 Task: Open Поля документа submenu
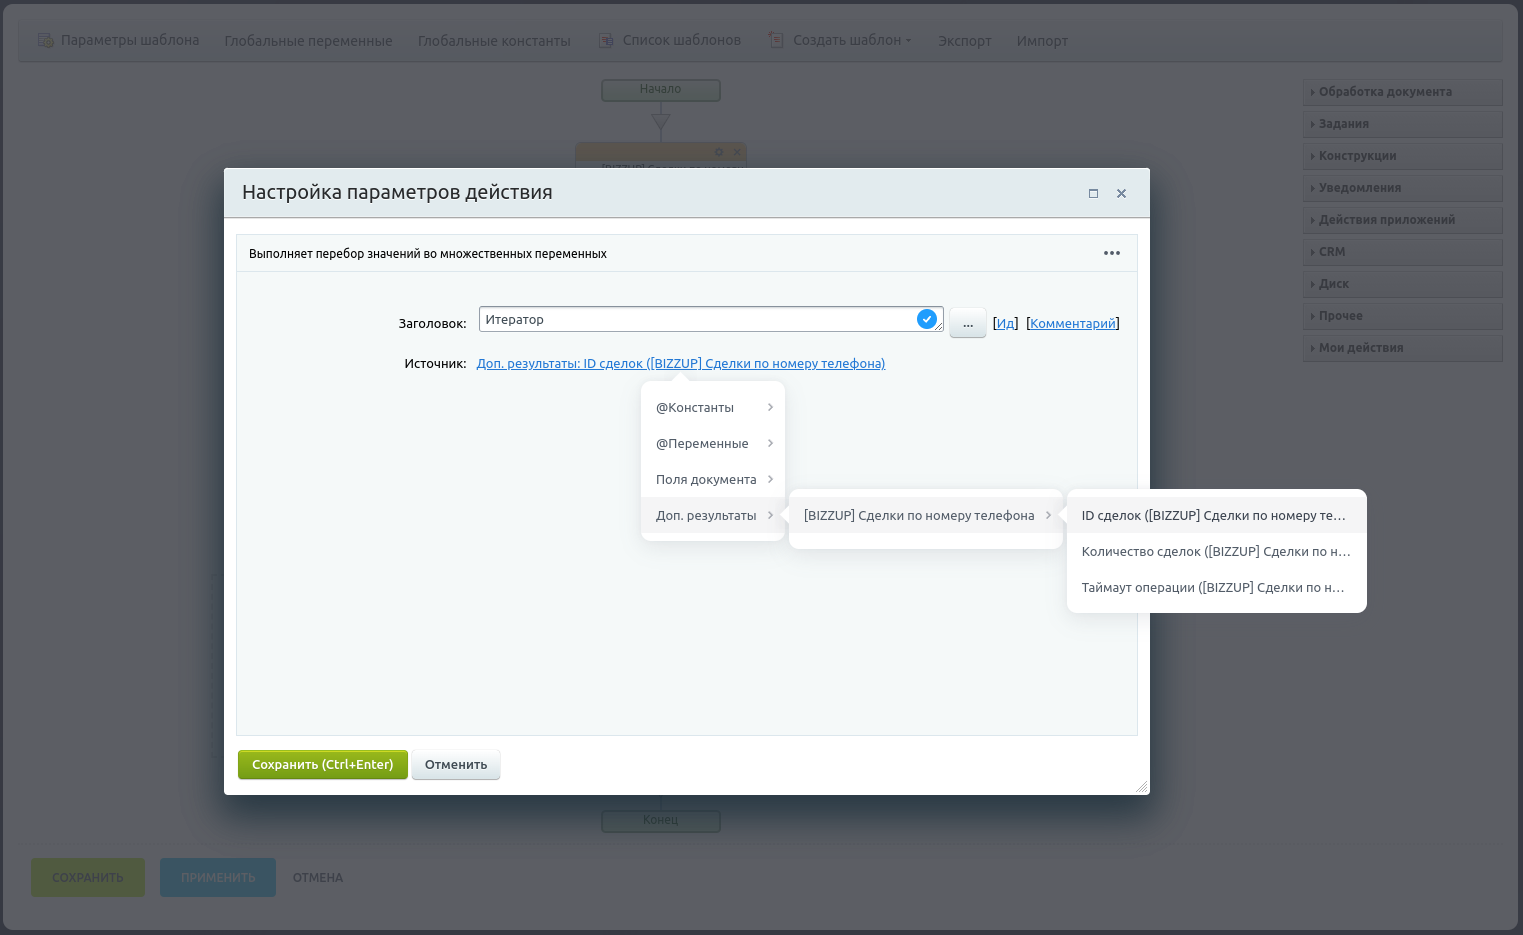pos(713,480)
